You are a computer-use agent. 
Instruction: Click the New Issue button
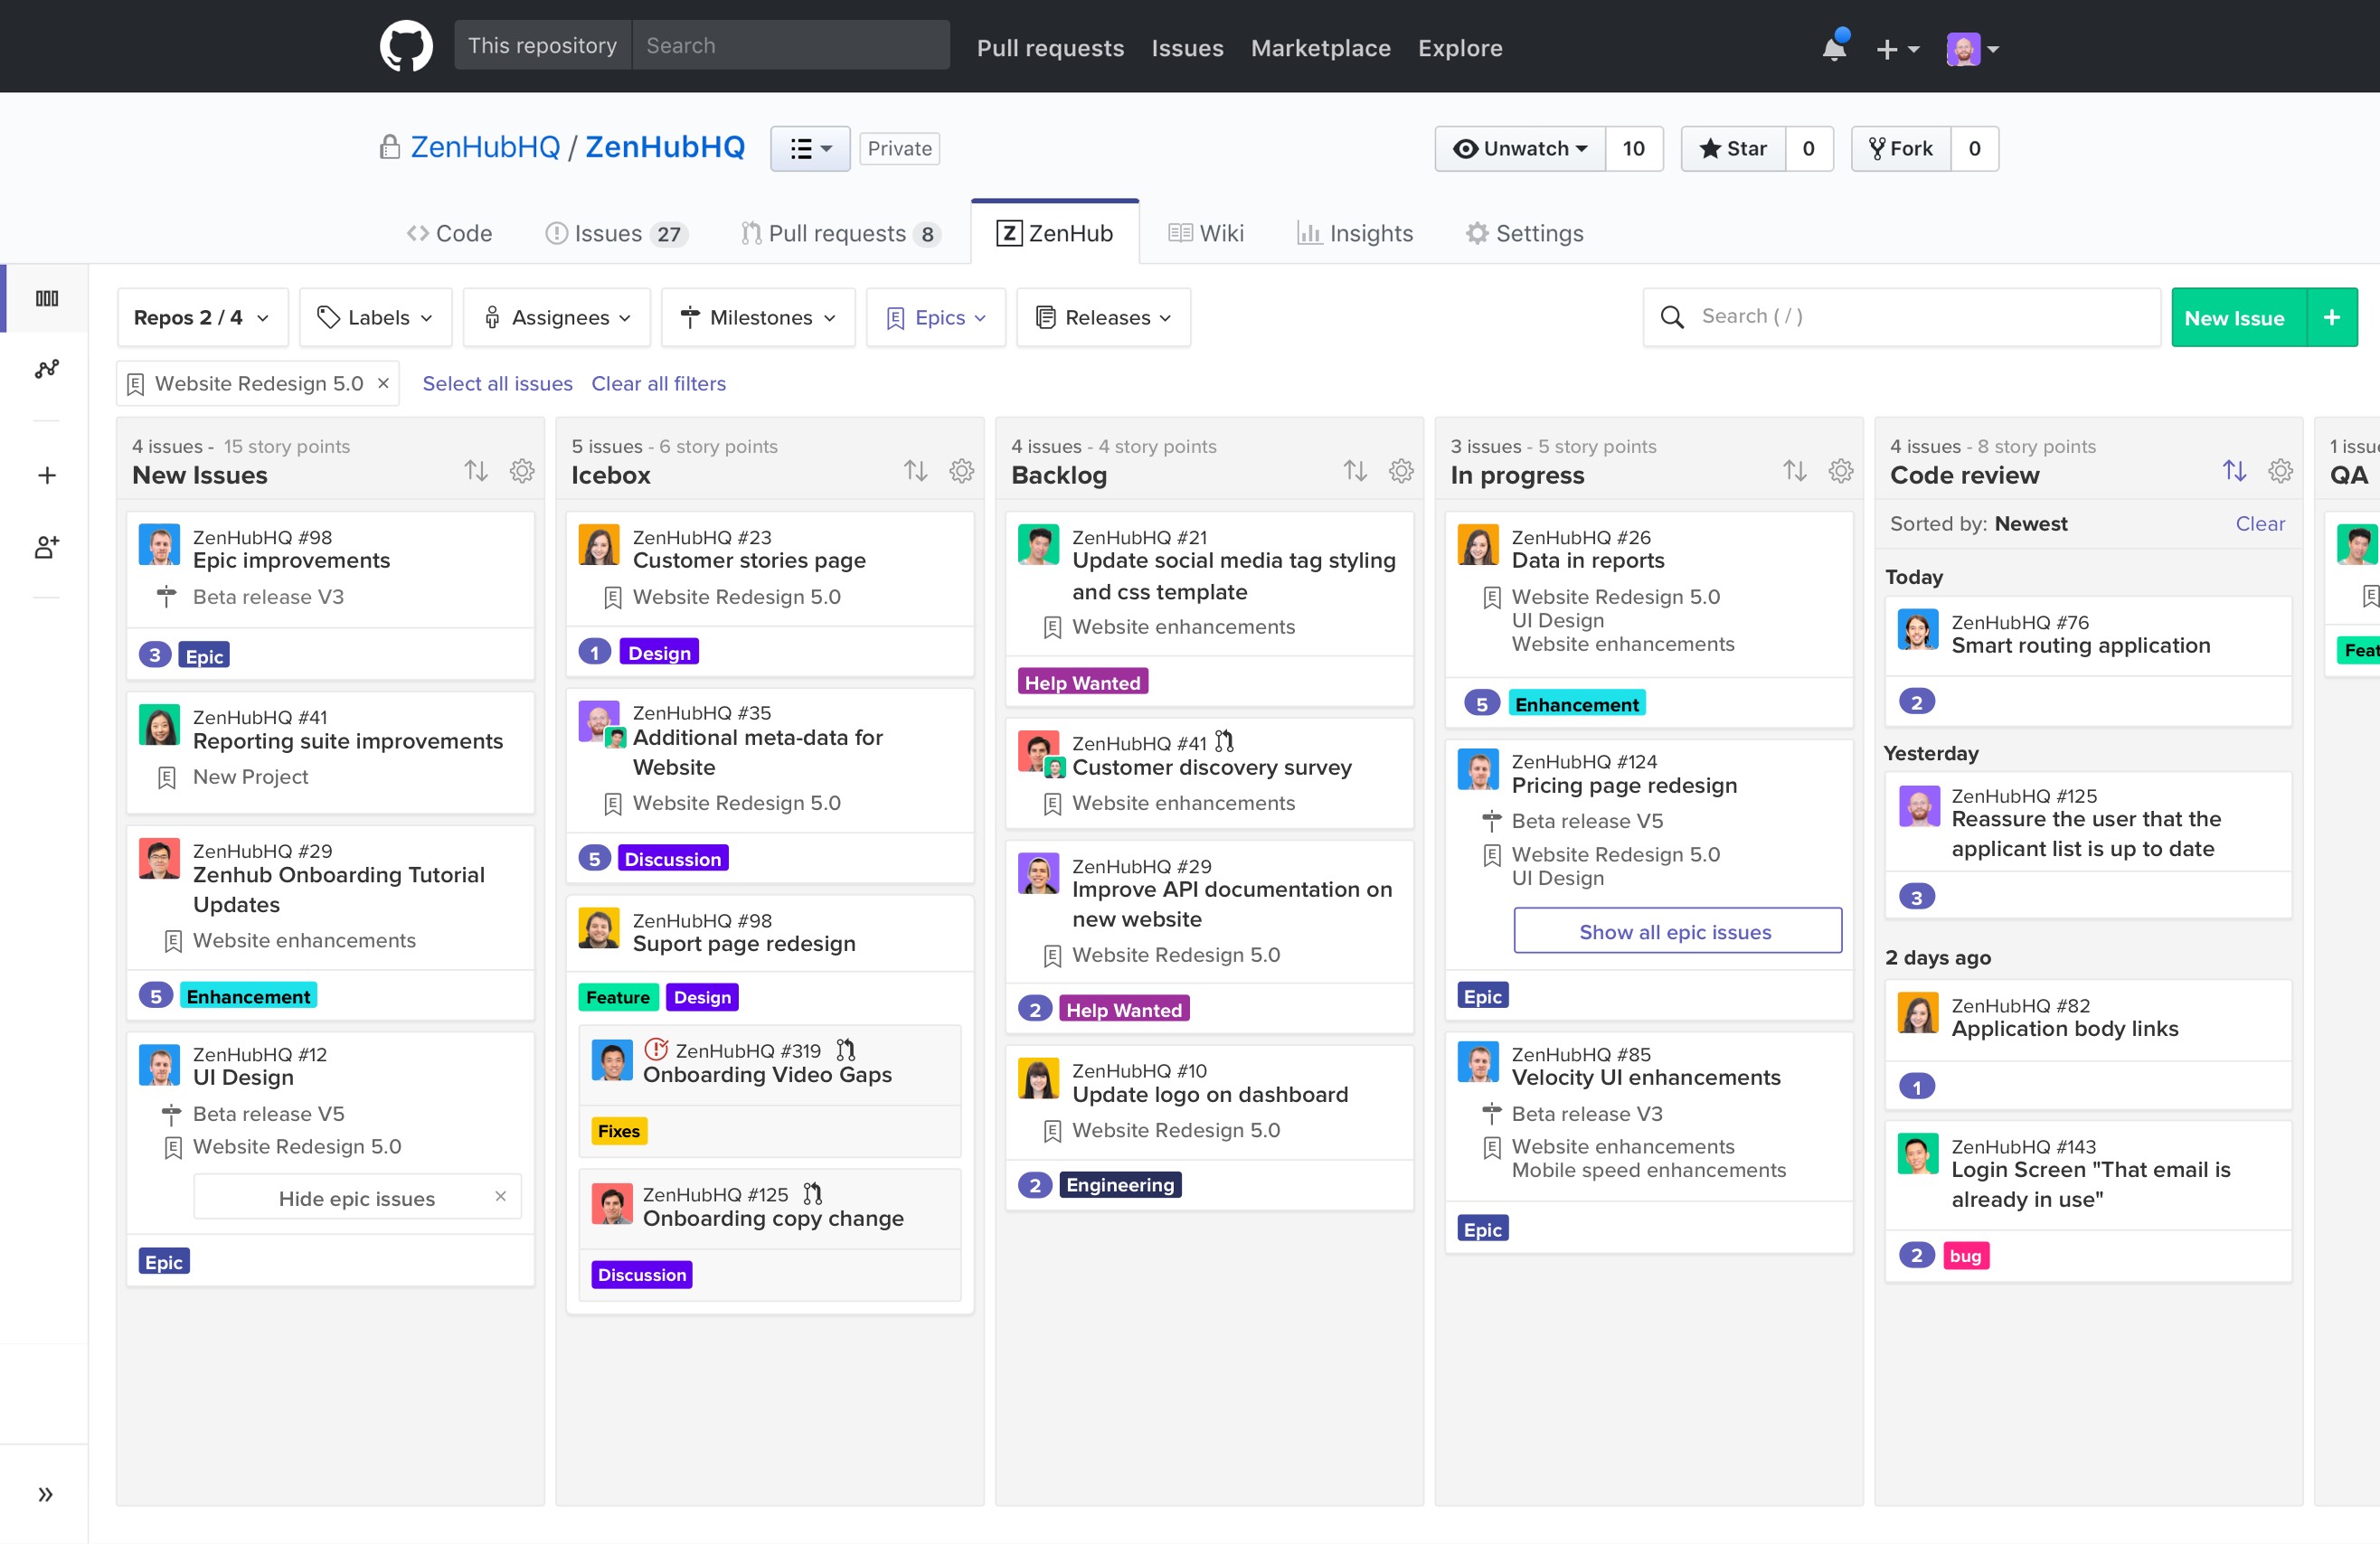click(x=2236, y=317)
